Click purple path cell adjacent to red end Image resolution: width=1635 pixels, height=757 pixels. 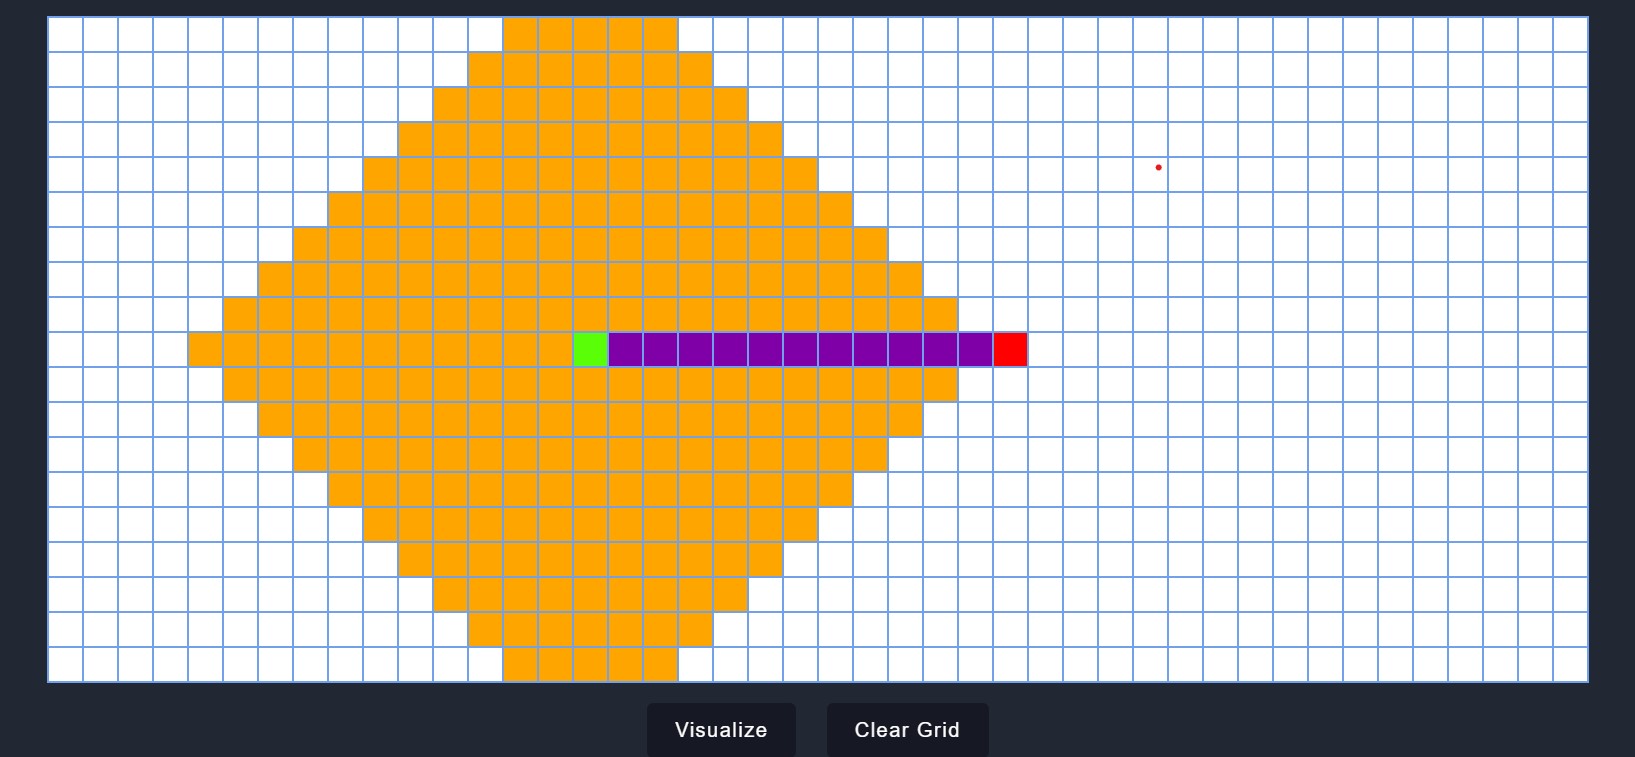(975, 350)
